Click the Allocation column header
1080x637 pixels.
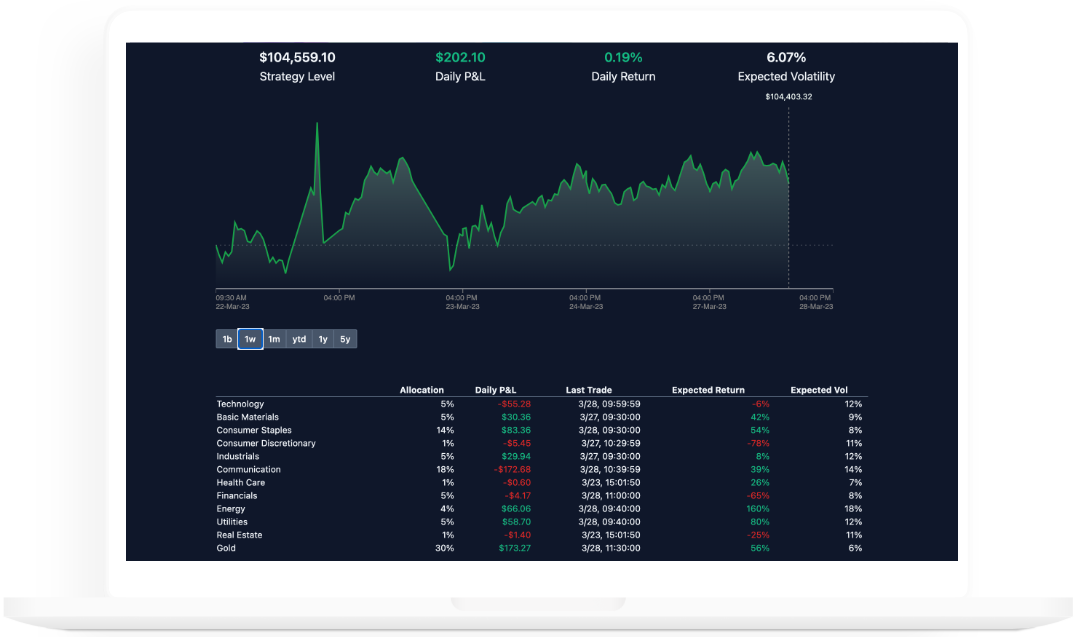(422, 390)
